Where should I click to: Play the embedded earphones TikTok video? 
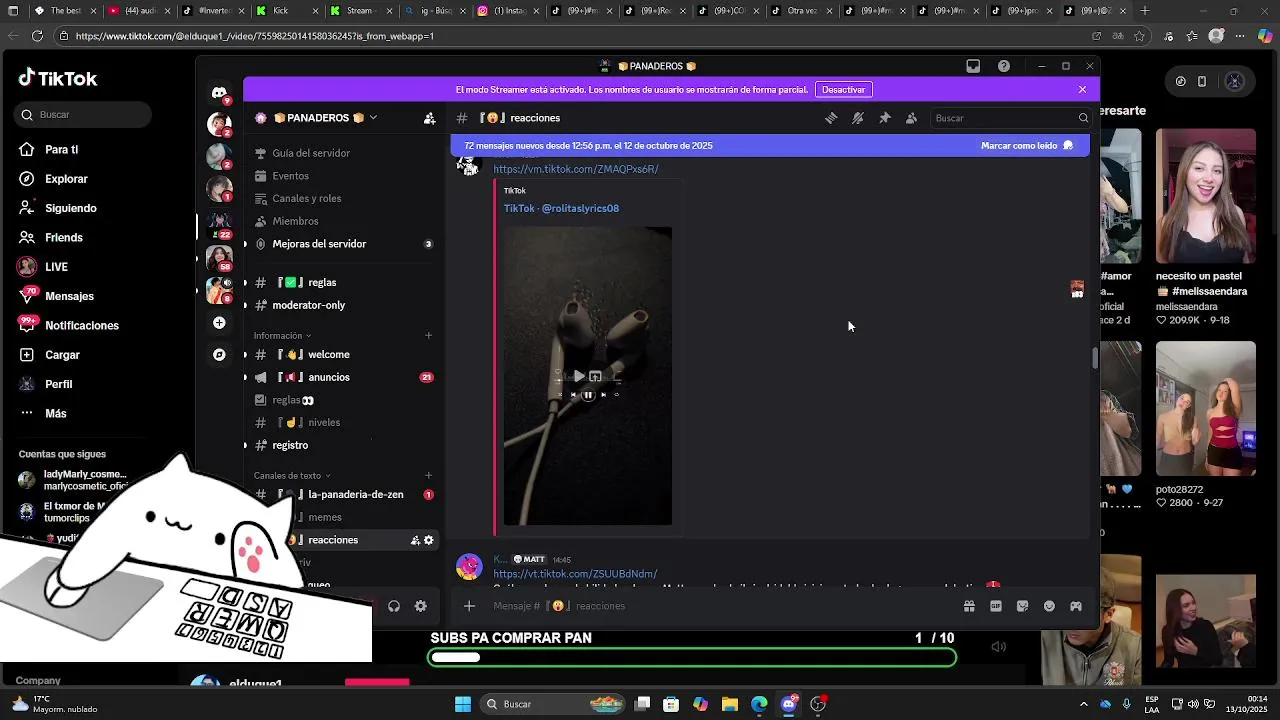(578, 376)
